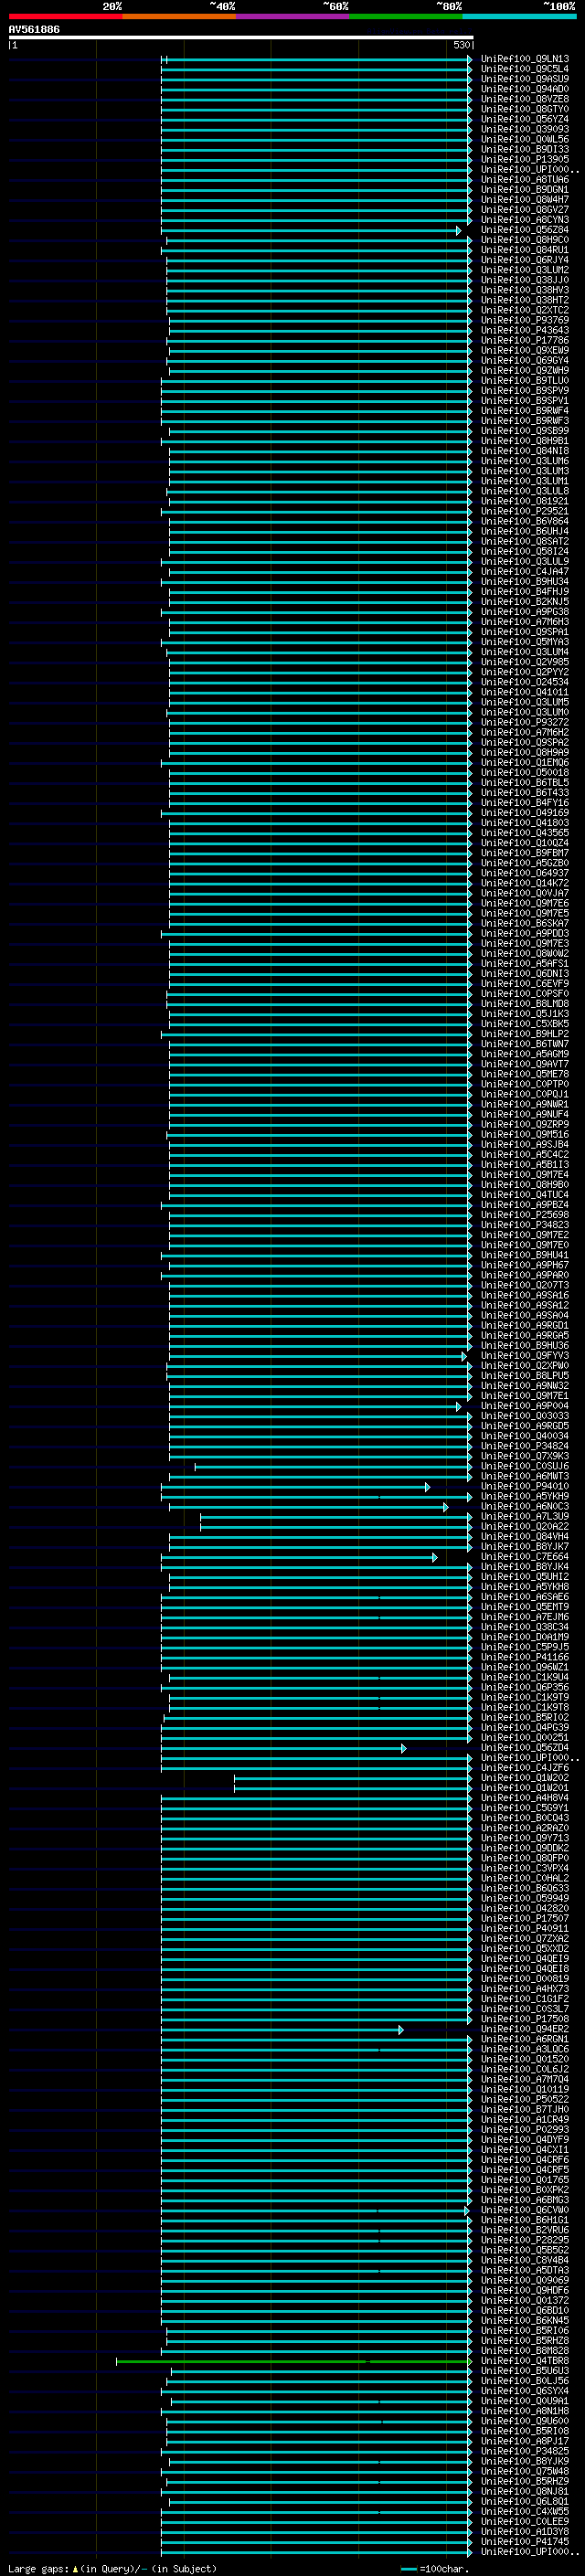
Task: Click the UniRef100_C4XW55 label
Action: [x=525, y=2512]
